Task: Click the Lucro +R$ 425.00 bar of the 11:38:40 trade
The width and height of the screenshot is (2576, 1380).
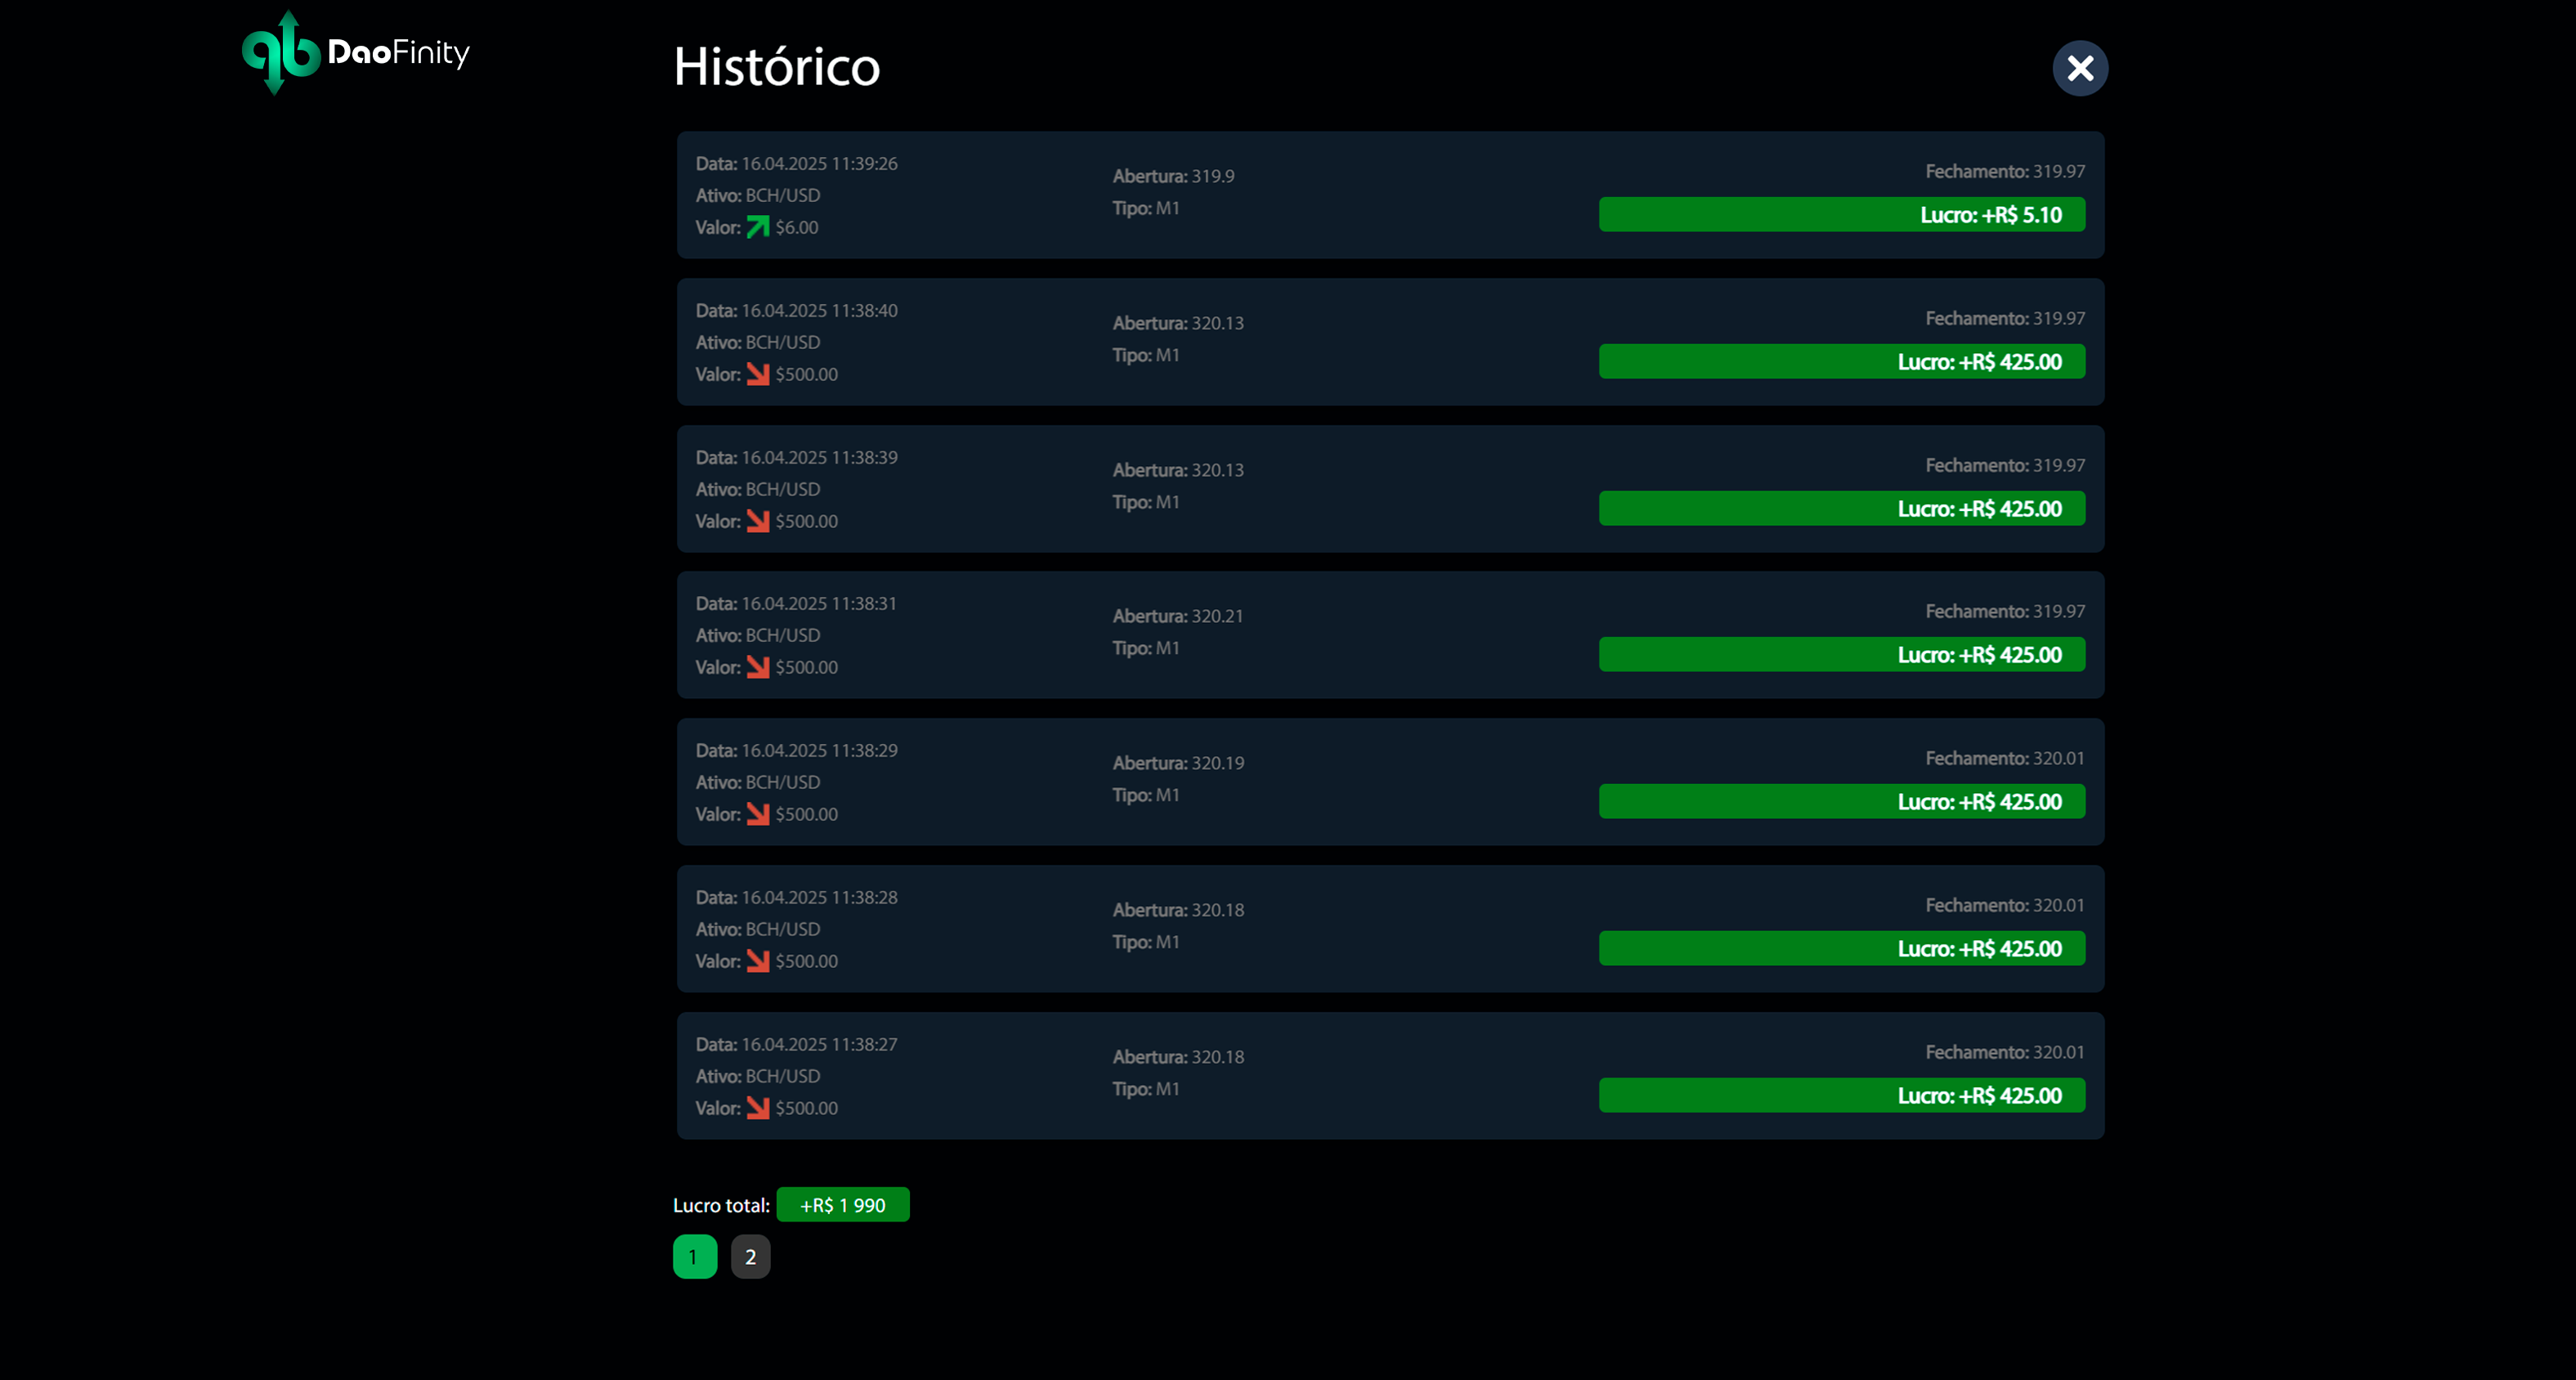Action: pyautogui.click(x=1842, y=362)
